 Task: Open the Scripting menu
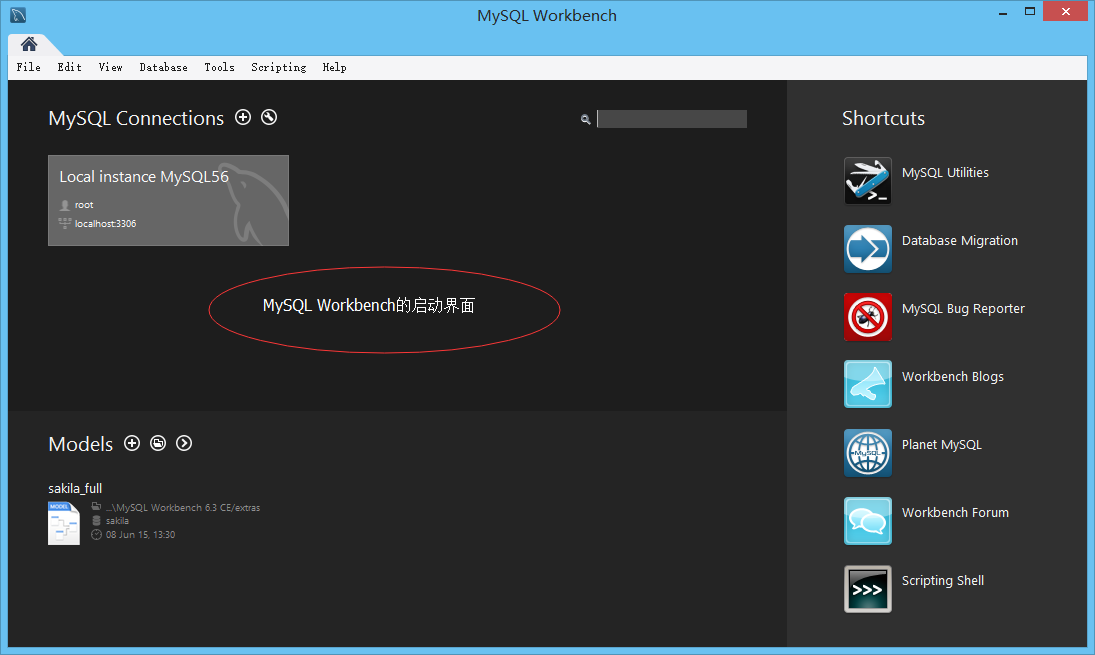pos(279,67)
